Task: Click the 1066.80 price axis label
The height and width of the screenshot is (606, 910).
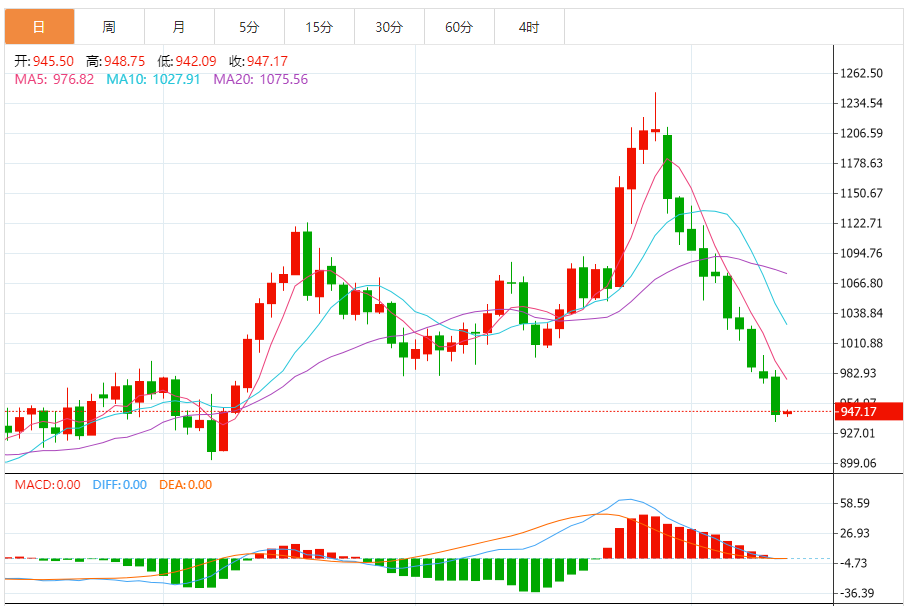Action: [861, 283]
